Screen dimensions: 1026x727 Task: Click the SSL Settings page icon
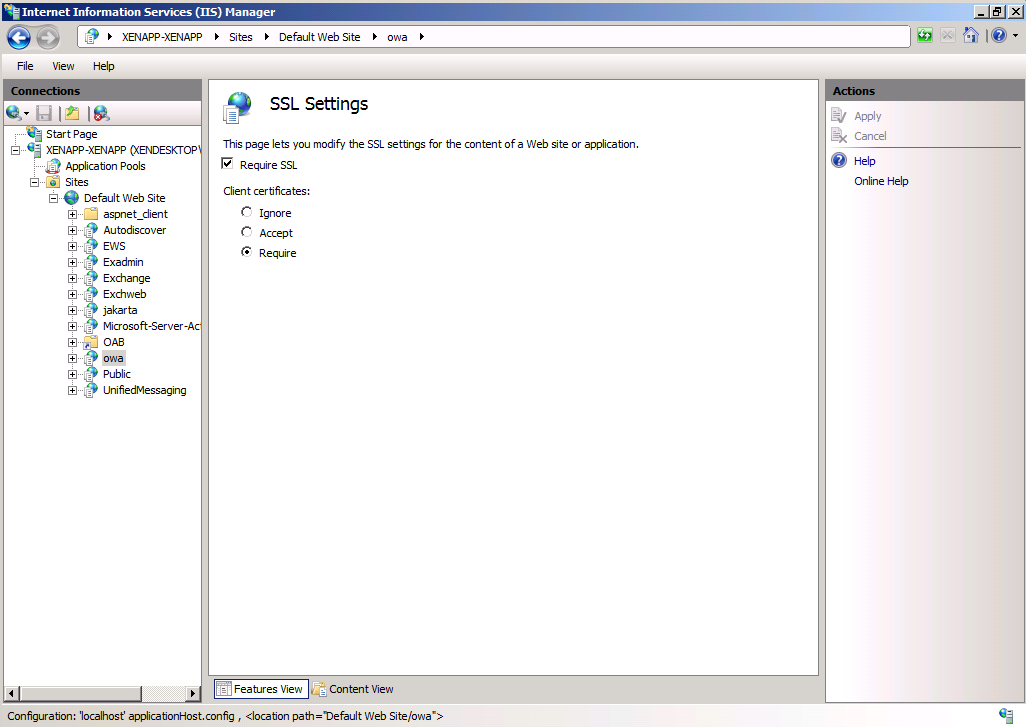point(237,107)
